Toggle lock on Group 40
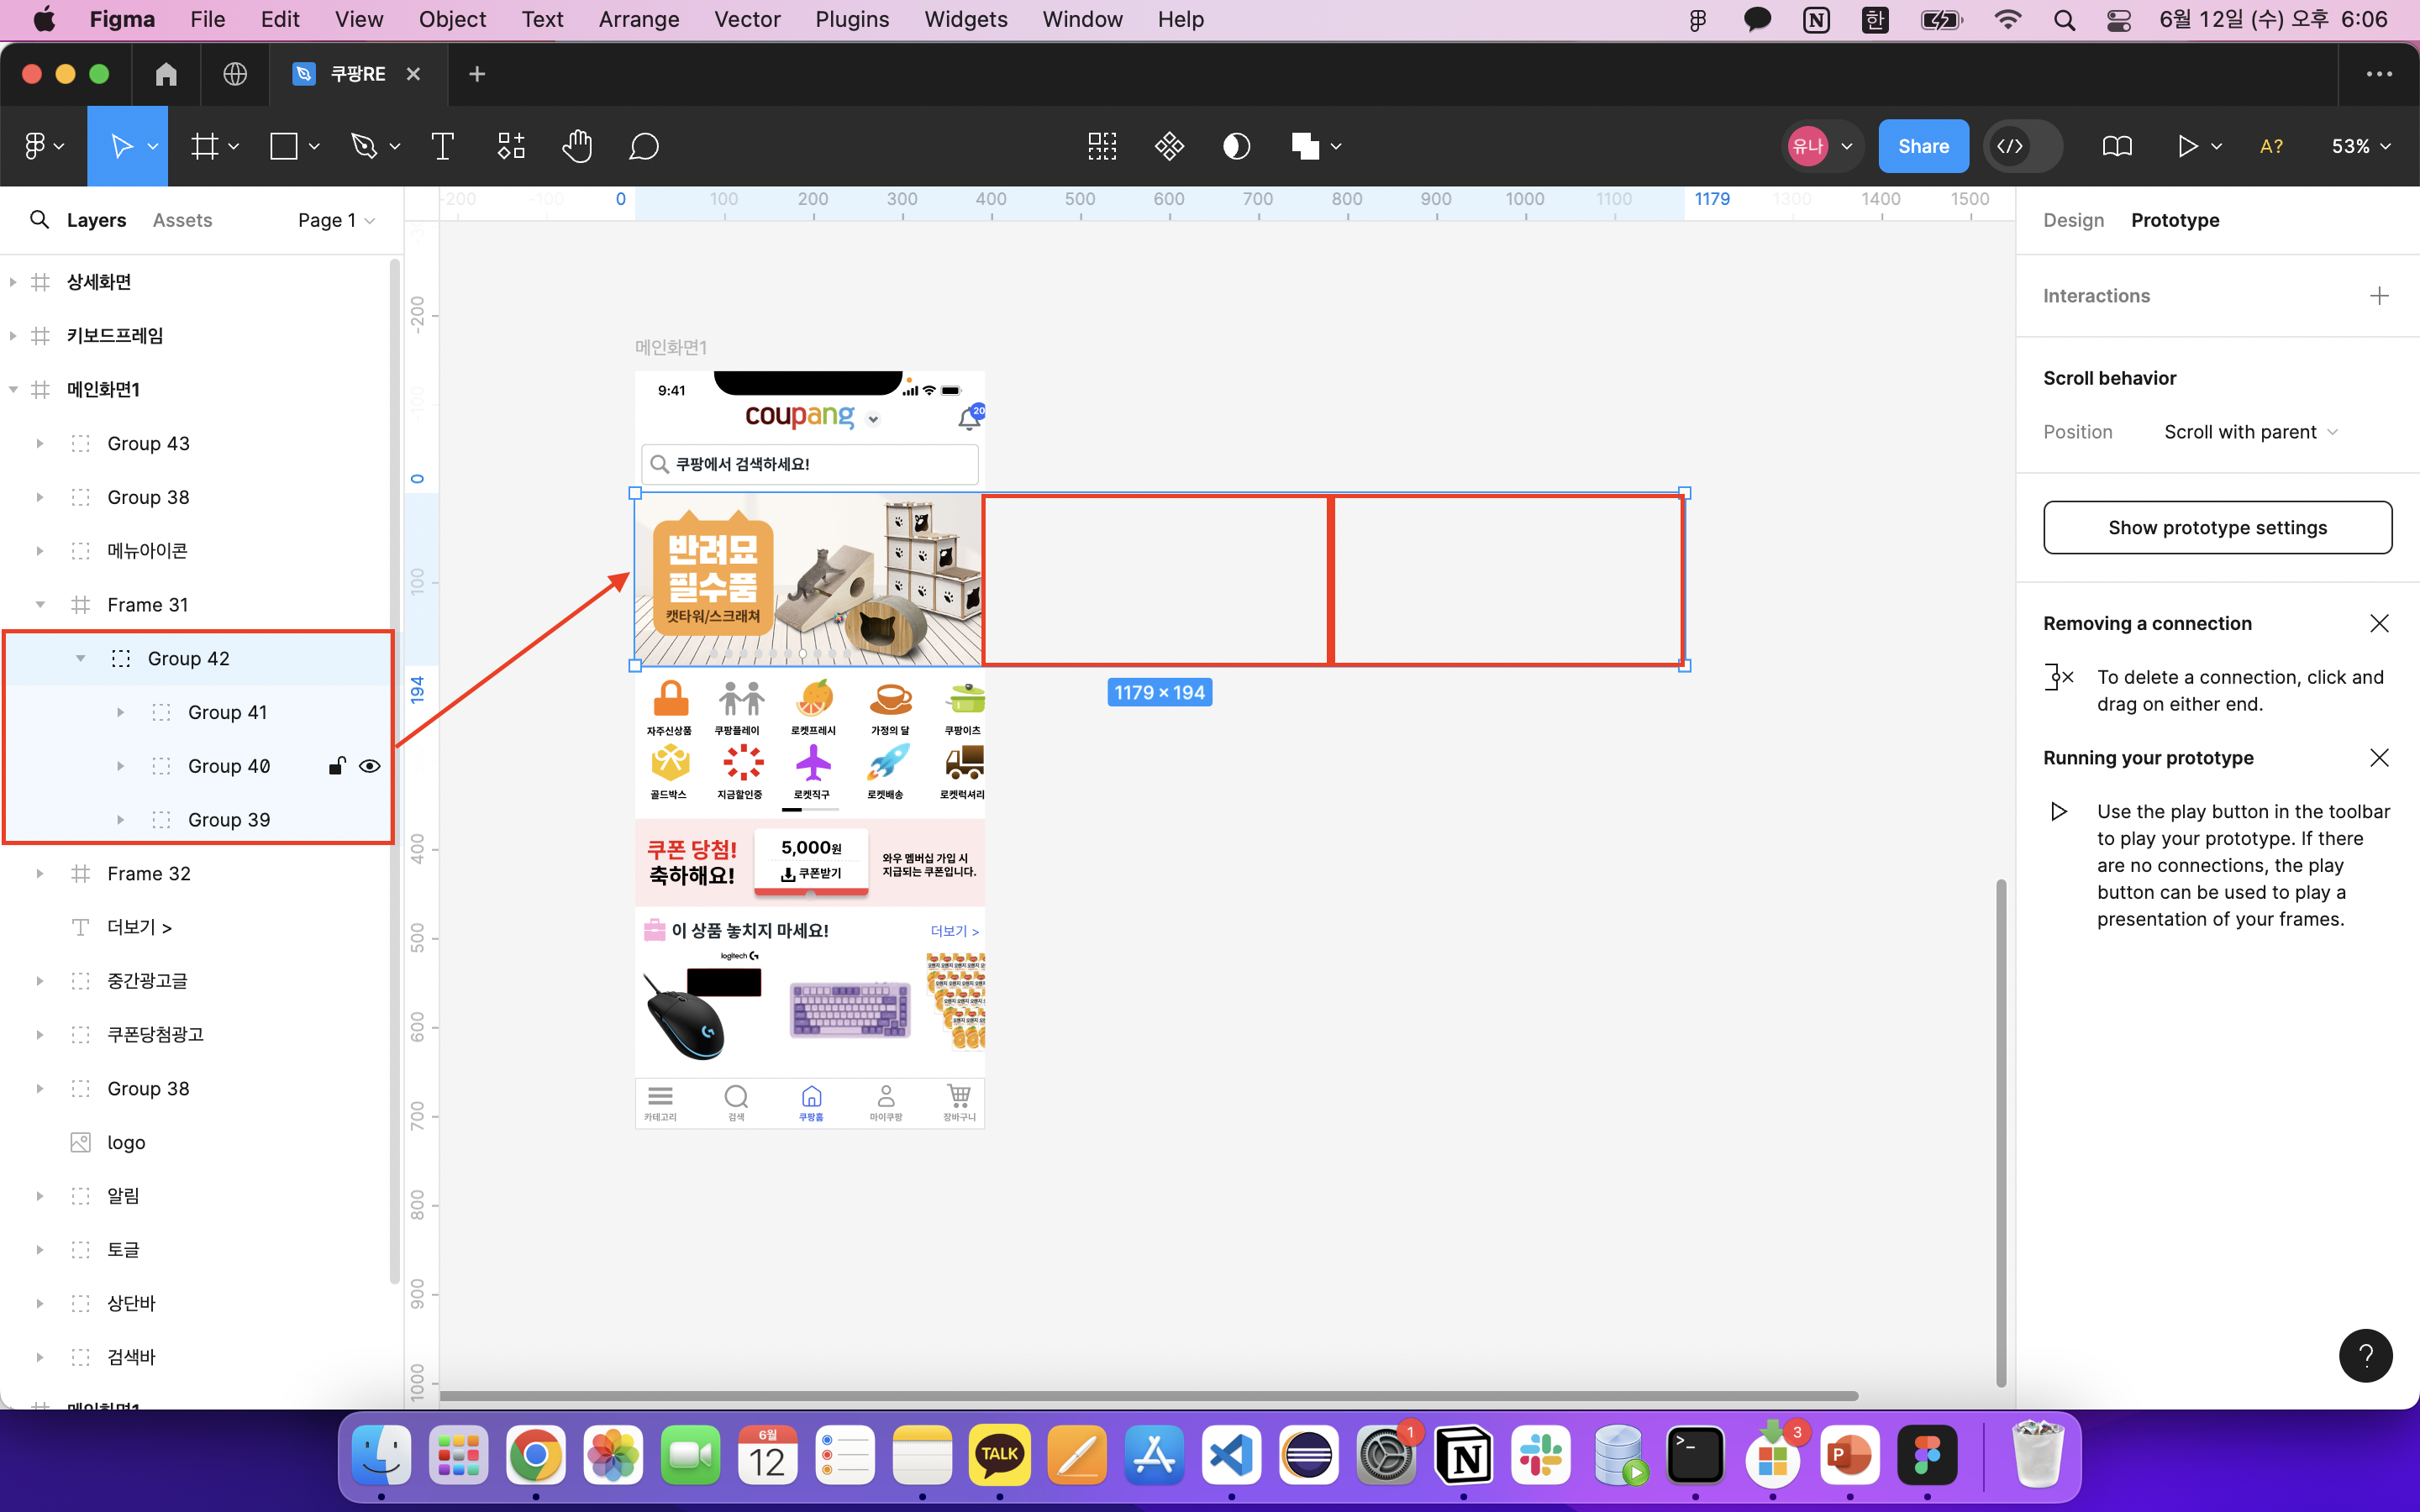2420x1512 pixels. (337, 766)
